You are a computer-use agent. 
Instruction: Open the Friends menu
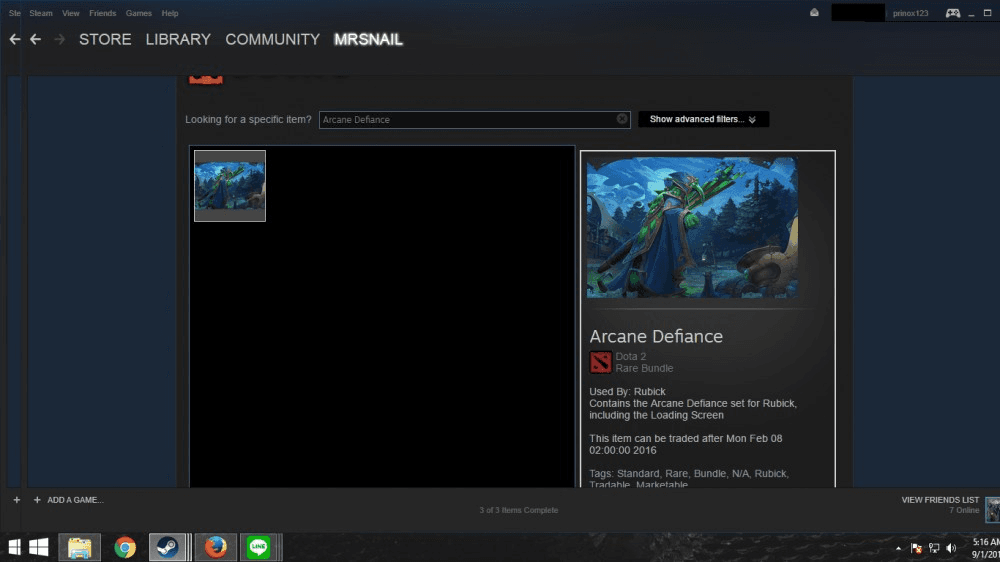[x=103, y=13]
